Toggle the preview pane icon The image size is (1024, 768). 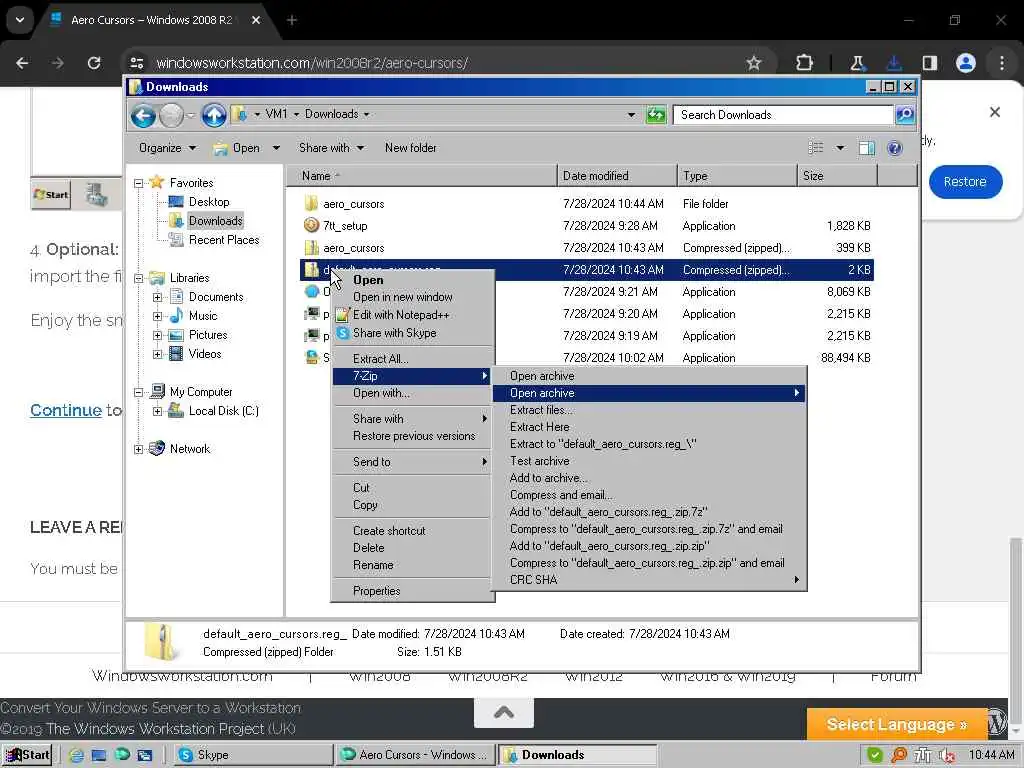pos(867,148)
